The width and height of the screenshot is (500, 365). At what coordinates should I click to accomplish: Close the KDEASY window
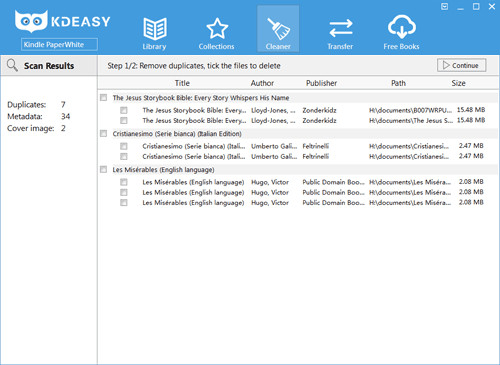click(x=492, y=6)
